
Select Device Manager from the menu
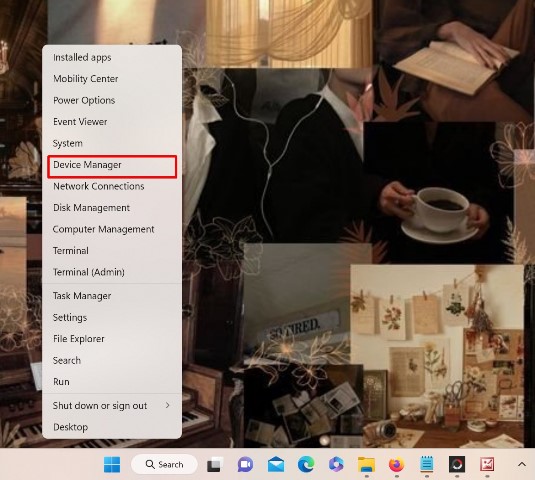coord(112,165)
